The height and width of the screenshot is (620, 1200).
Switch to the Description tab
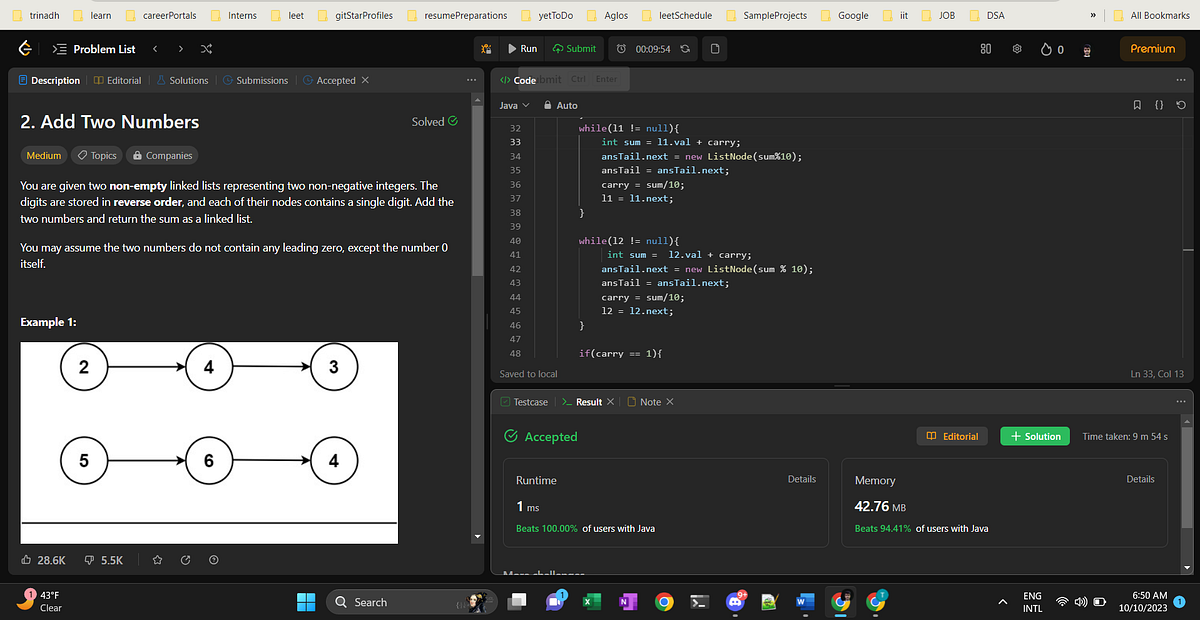(x=49, y=80)
